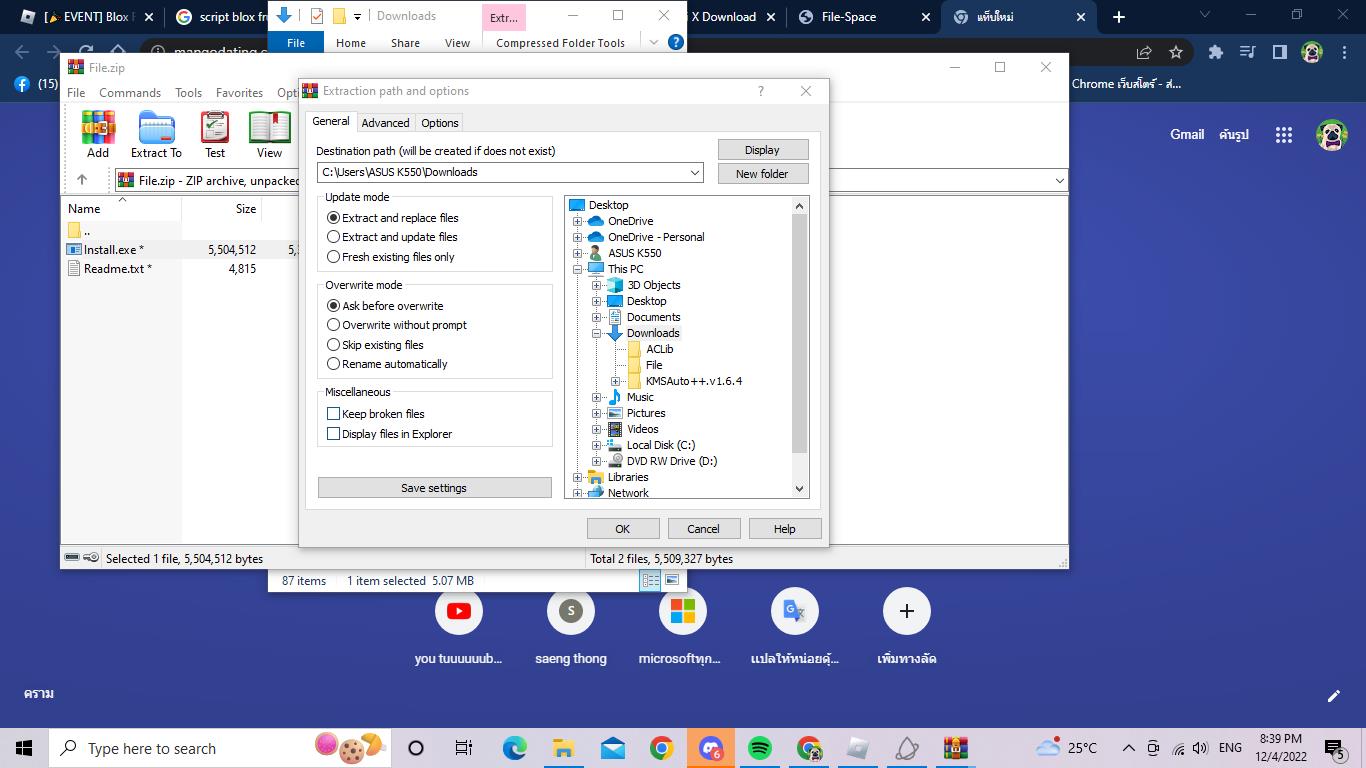1366x768 pixels.
Task: Check Display files in Explorer
Action: (334, 434)
